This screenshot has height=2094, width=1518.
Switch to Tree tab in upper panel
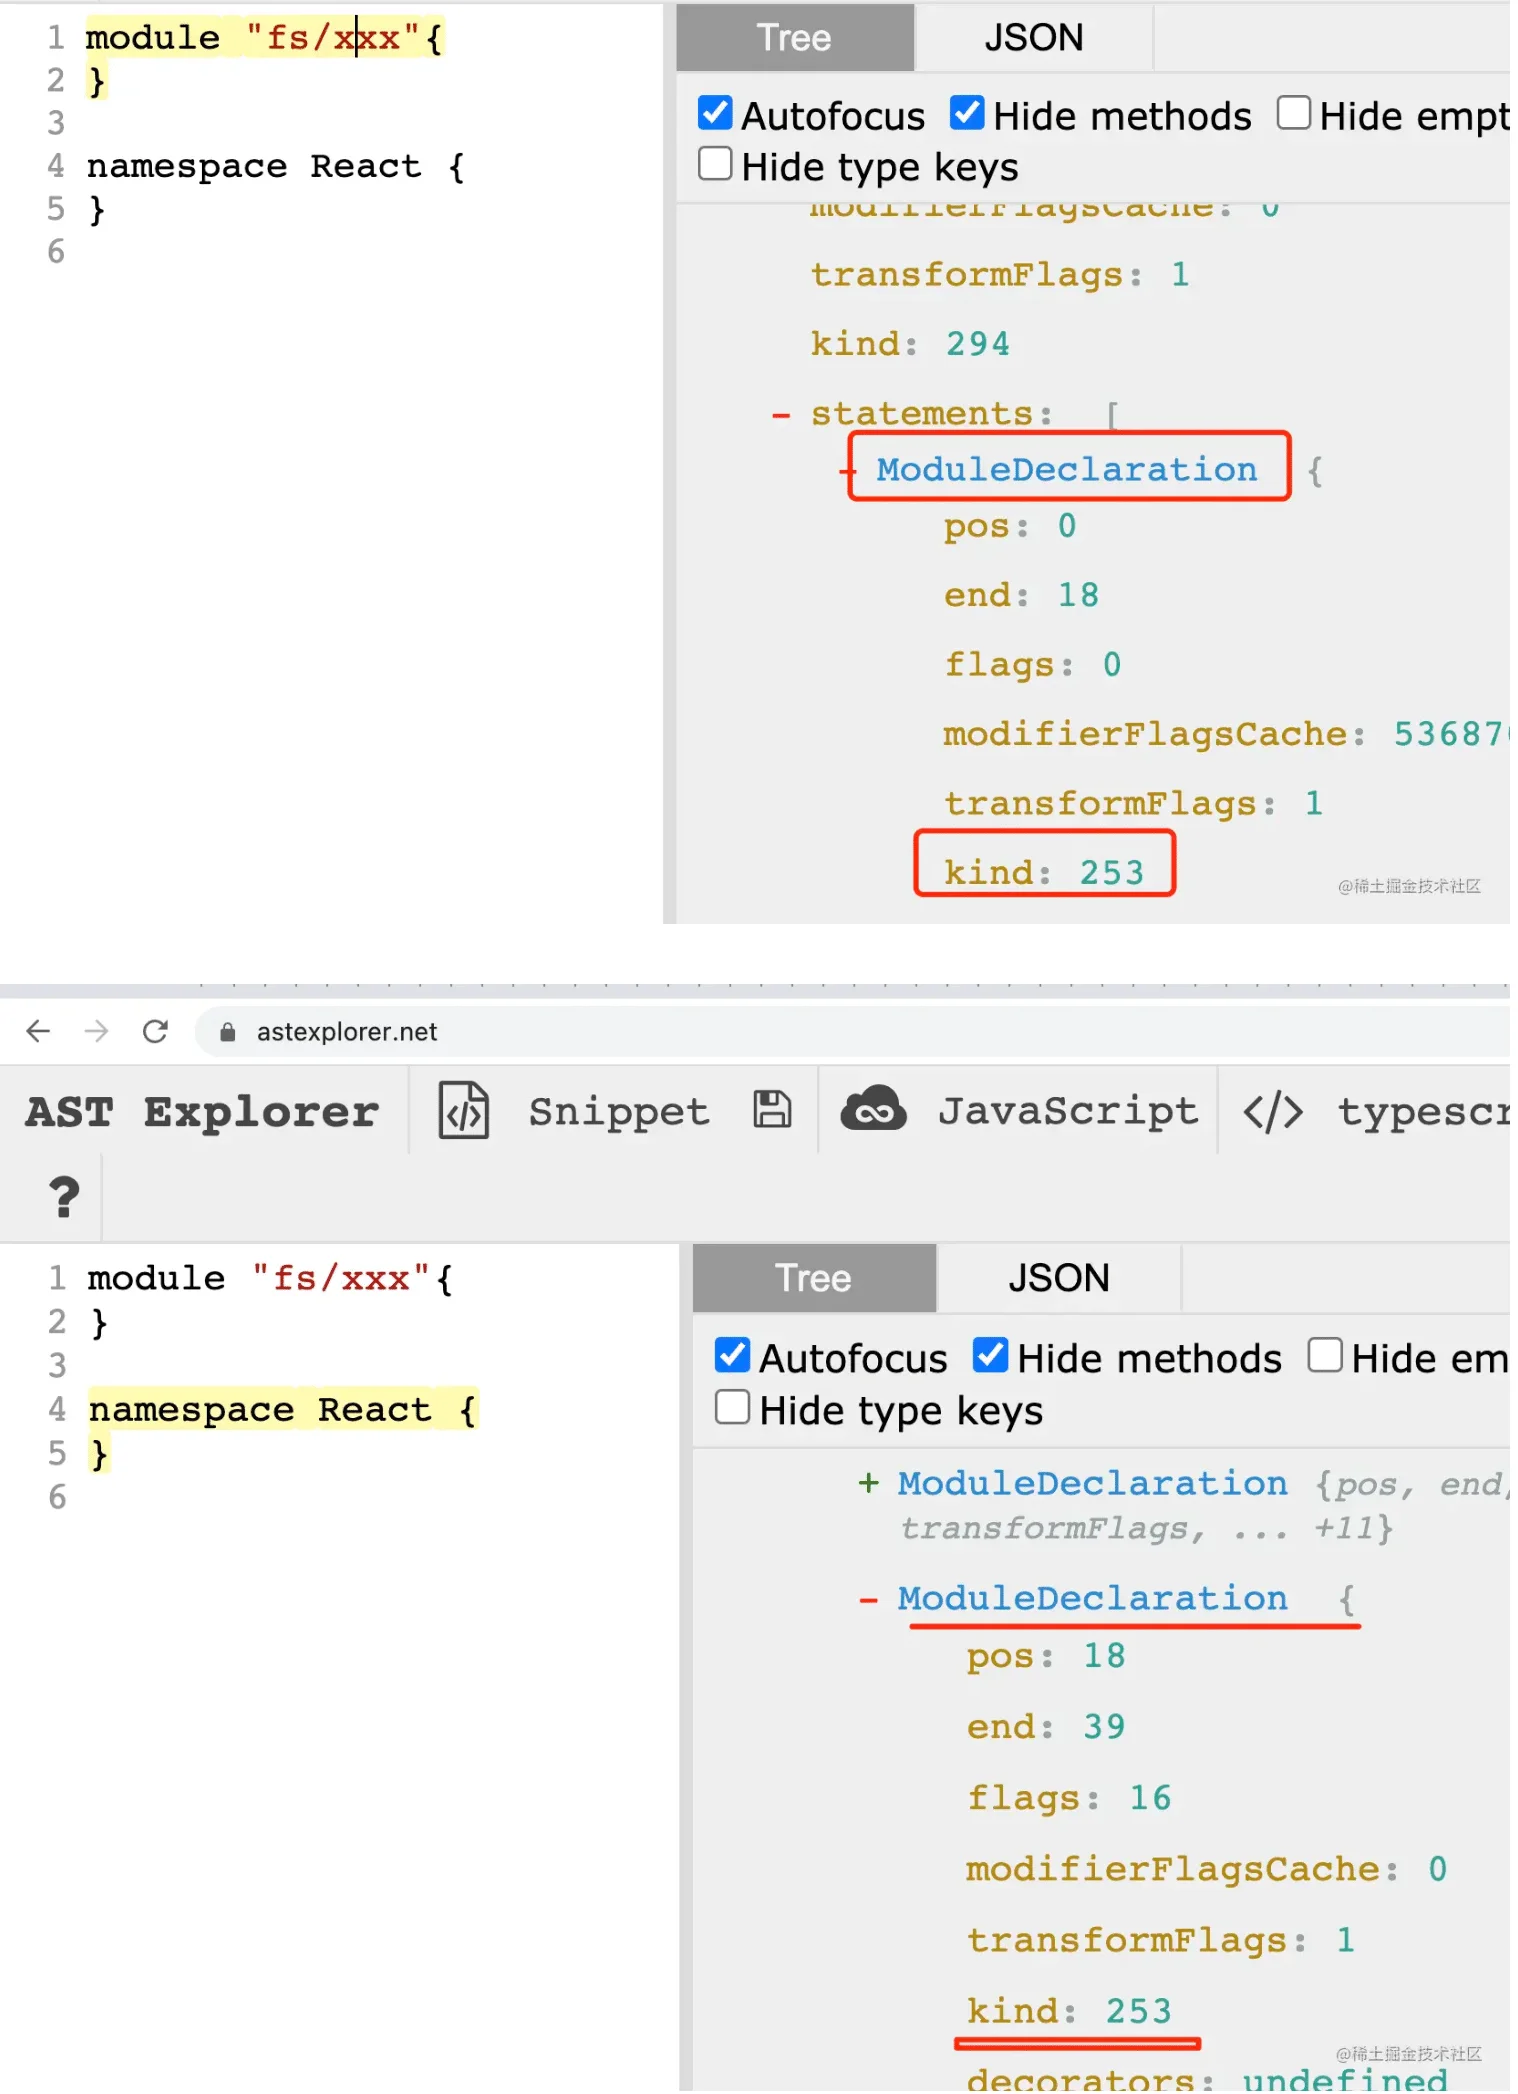795,38
